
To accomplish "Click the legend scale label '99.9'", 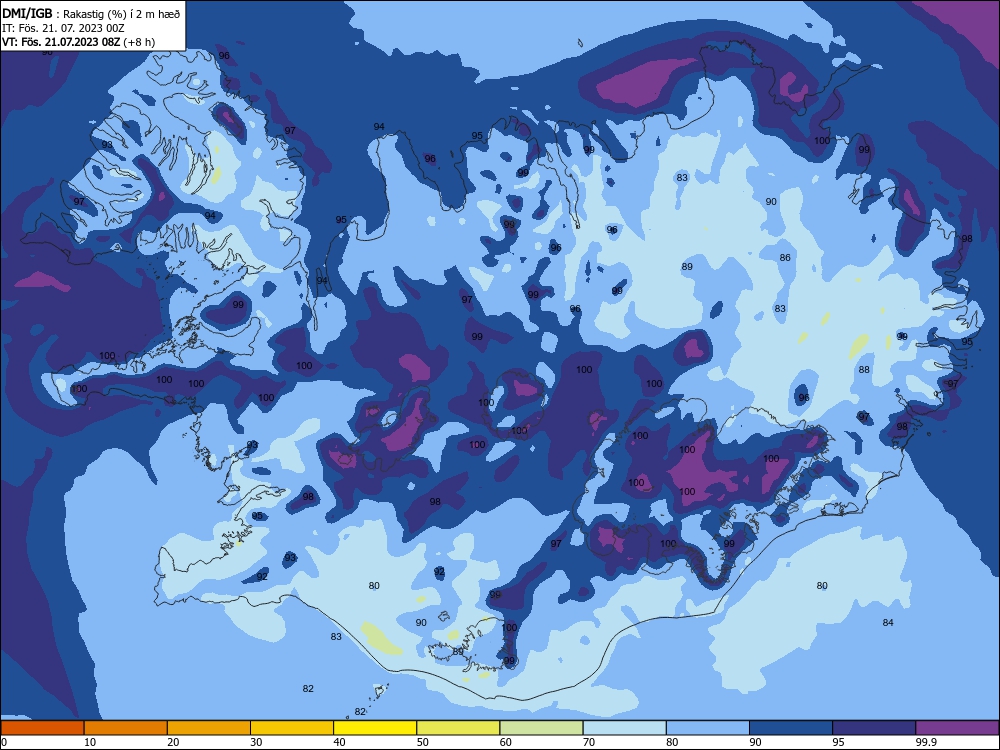I will click(926, 742).
